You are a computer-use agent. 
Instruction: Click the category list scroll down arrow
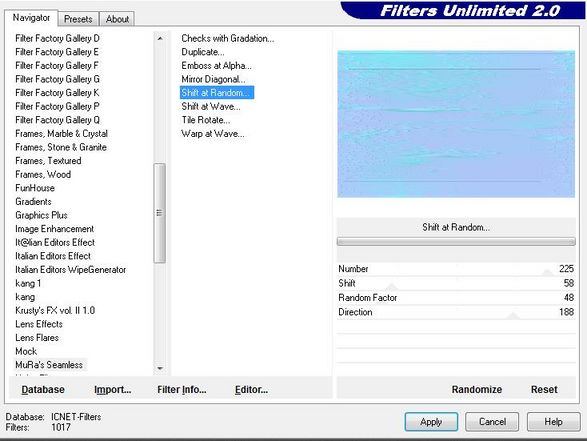(160, 368)
